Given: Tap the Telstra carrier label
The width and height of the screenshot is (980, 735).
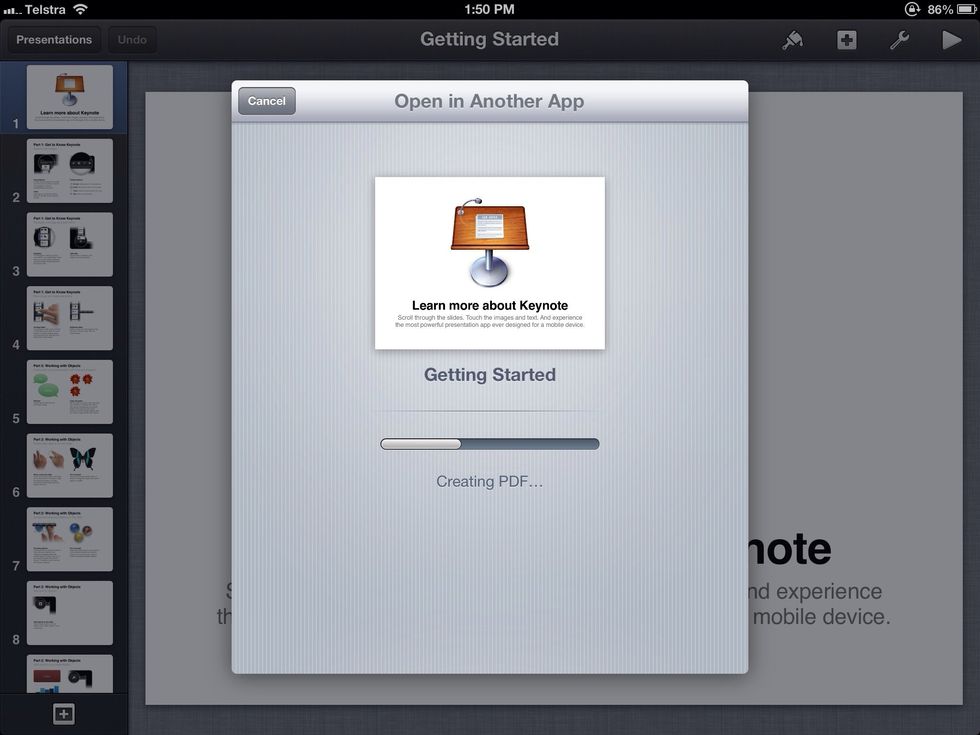Looking at the screenshot, I should [x=45, y=9].
